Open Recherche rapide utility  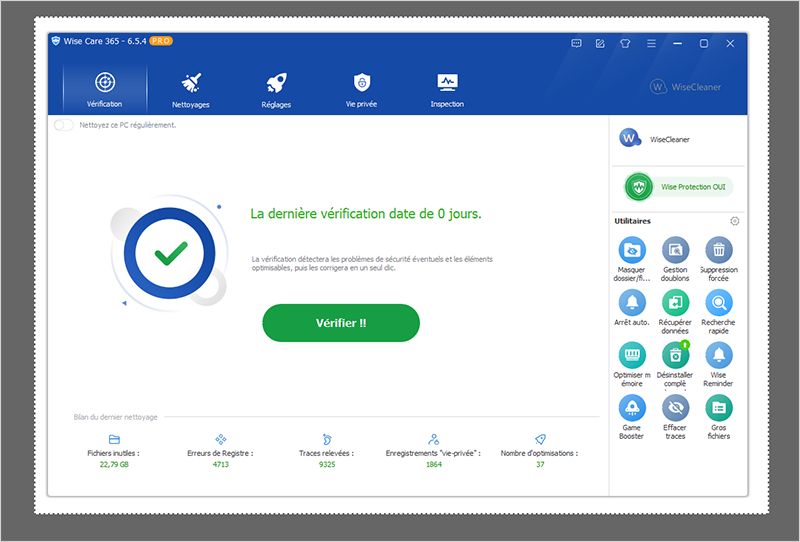pos(718,311)
